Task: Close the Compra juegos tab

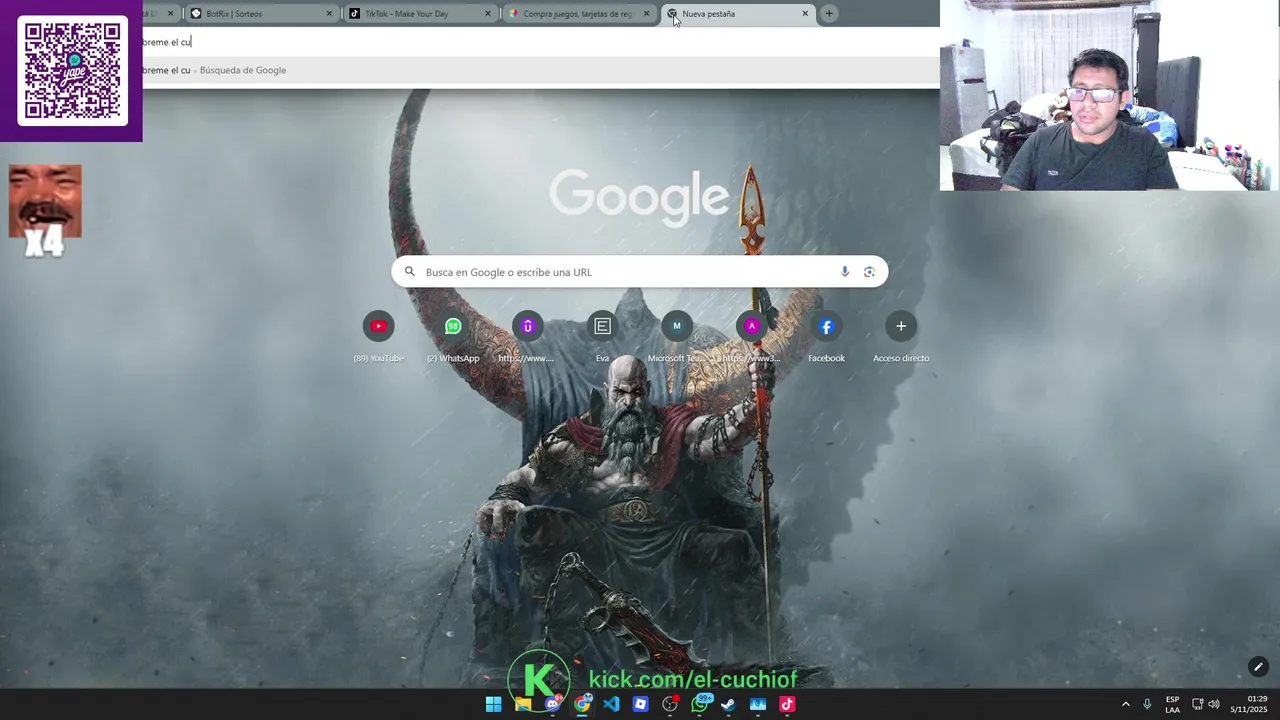Action: [647, 14]
